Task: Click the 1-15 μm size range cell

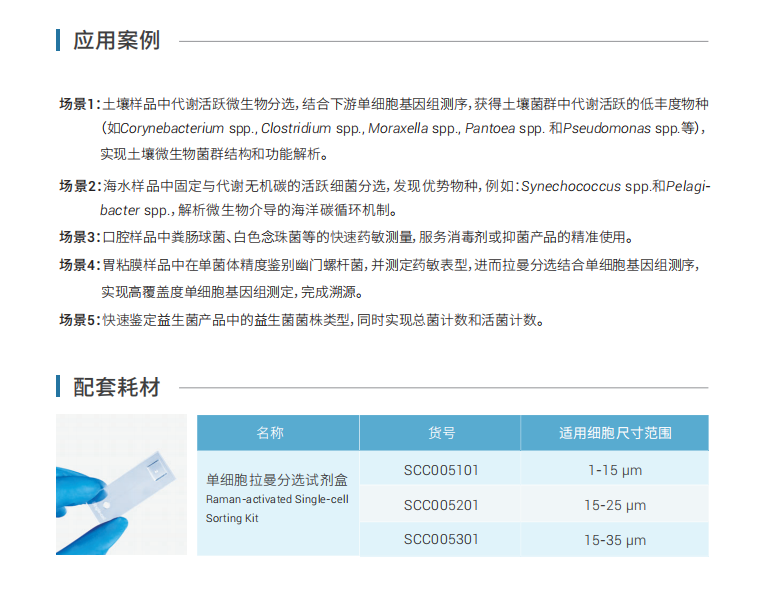Action: pyautogui.click(x=614, y=469)
